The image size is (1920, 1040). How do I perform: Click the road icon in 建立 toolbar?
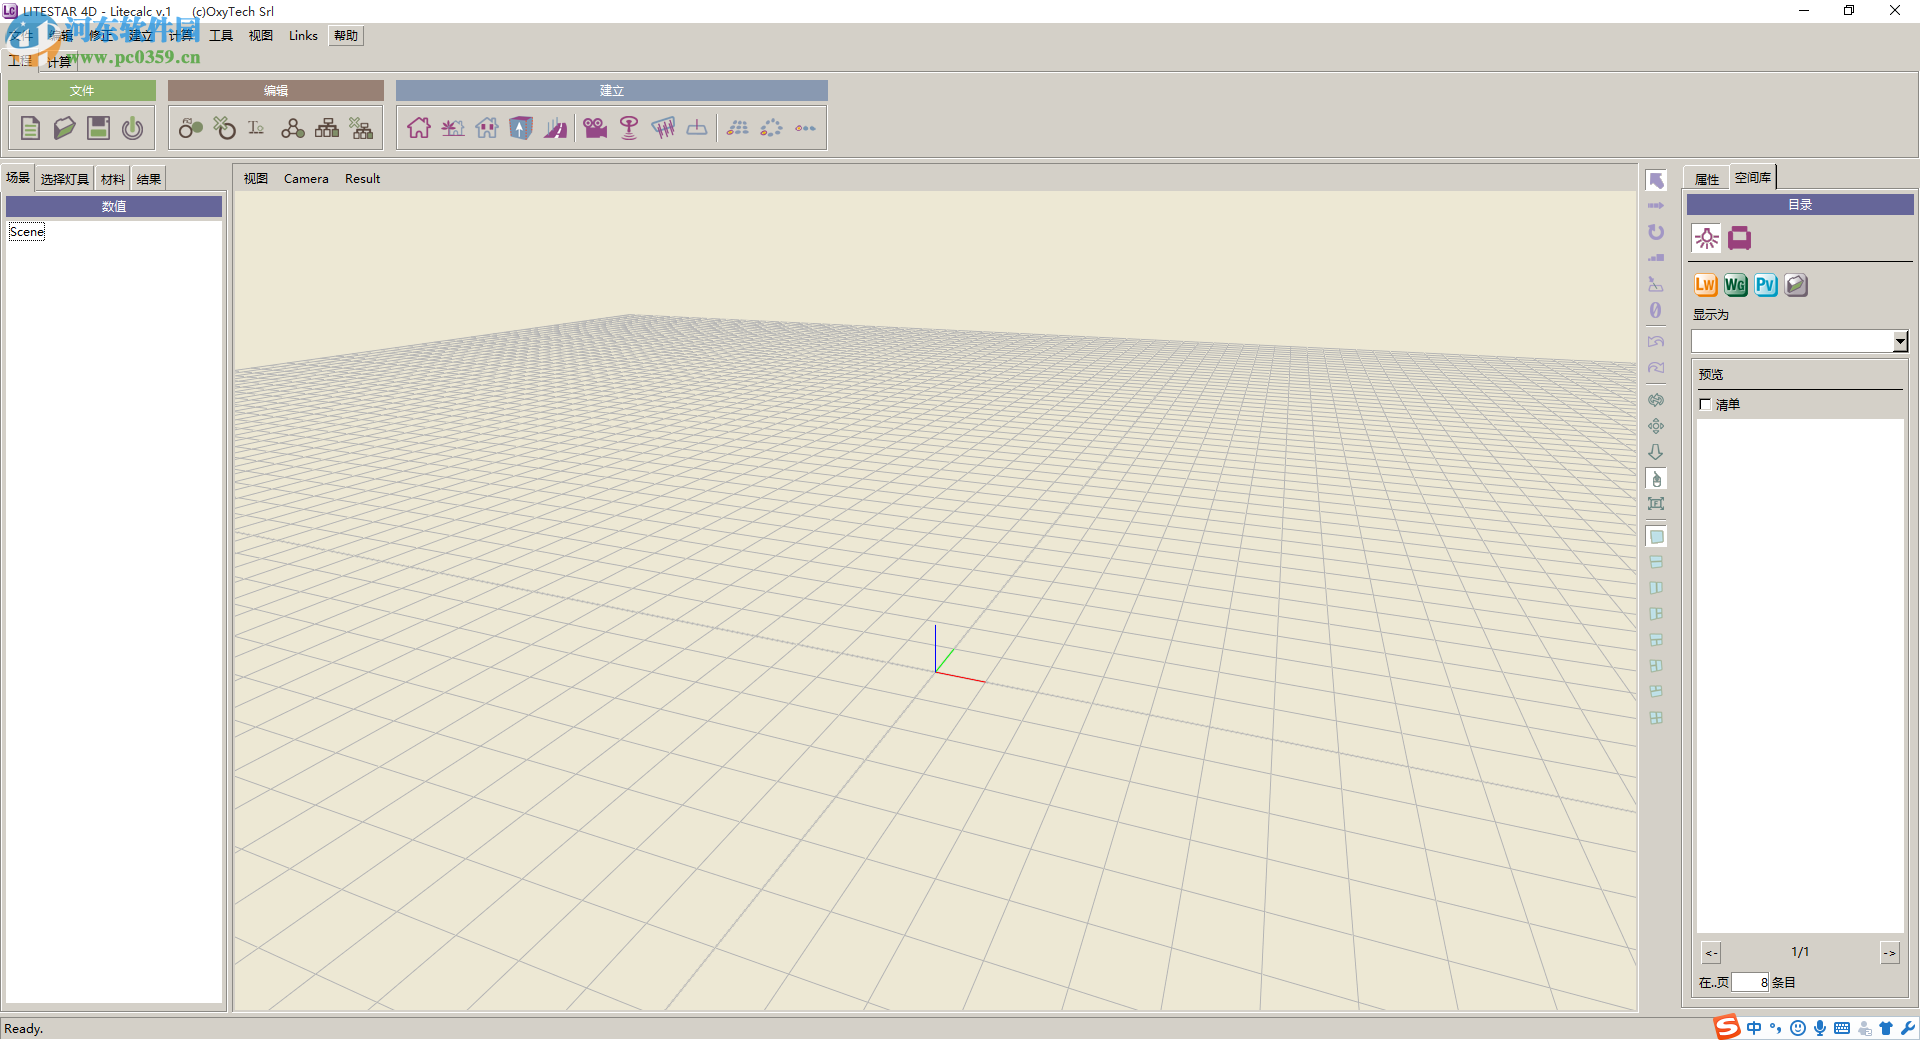click(x=555, y=128)
